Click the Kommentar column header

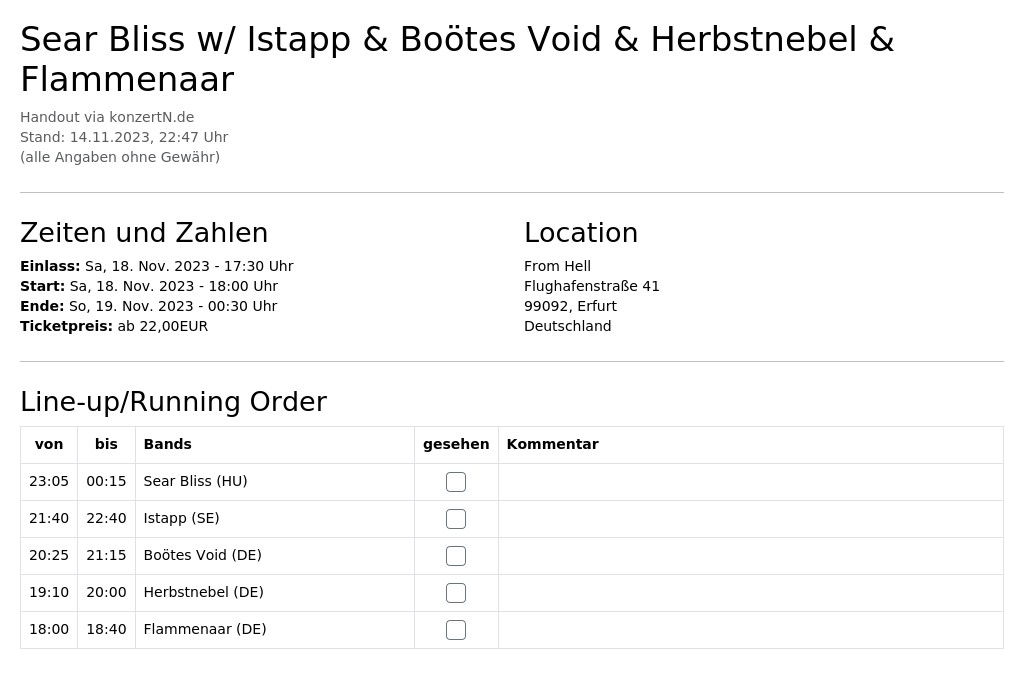click(552, 444)
